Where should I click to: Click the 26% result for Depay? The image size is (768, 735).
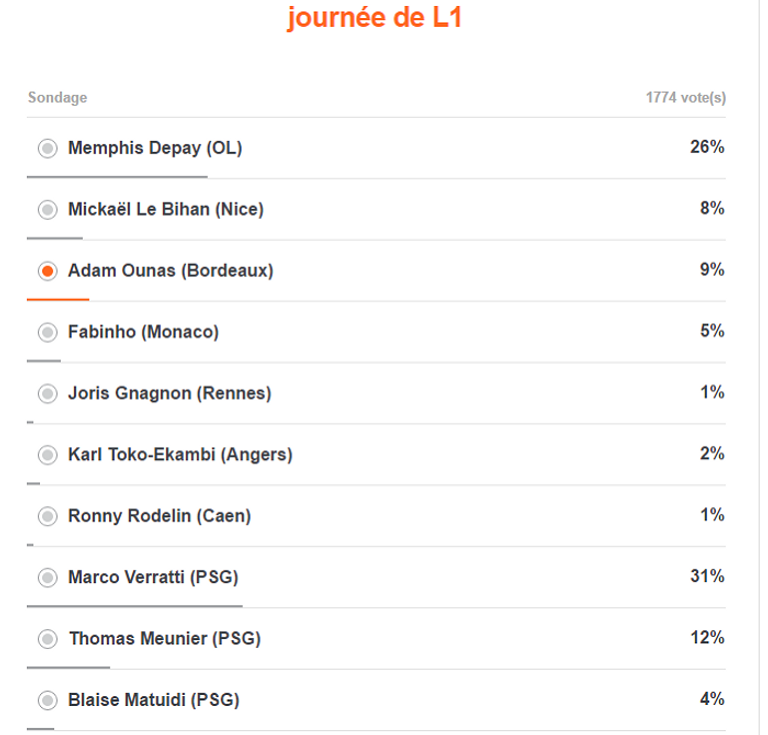tap(706, 148)
